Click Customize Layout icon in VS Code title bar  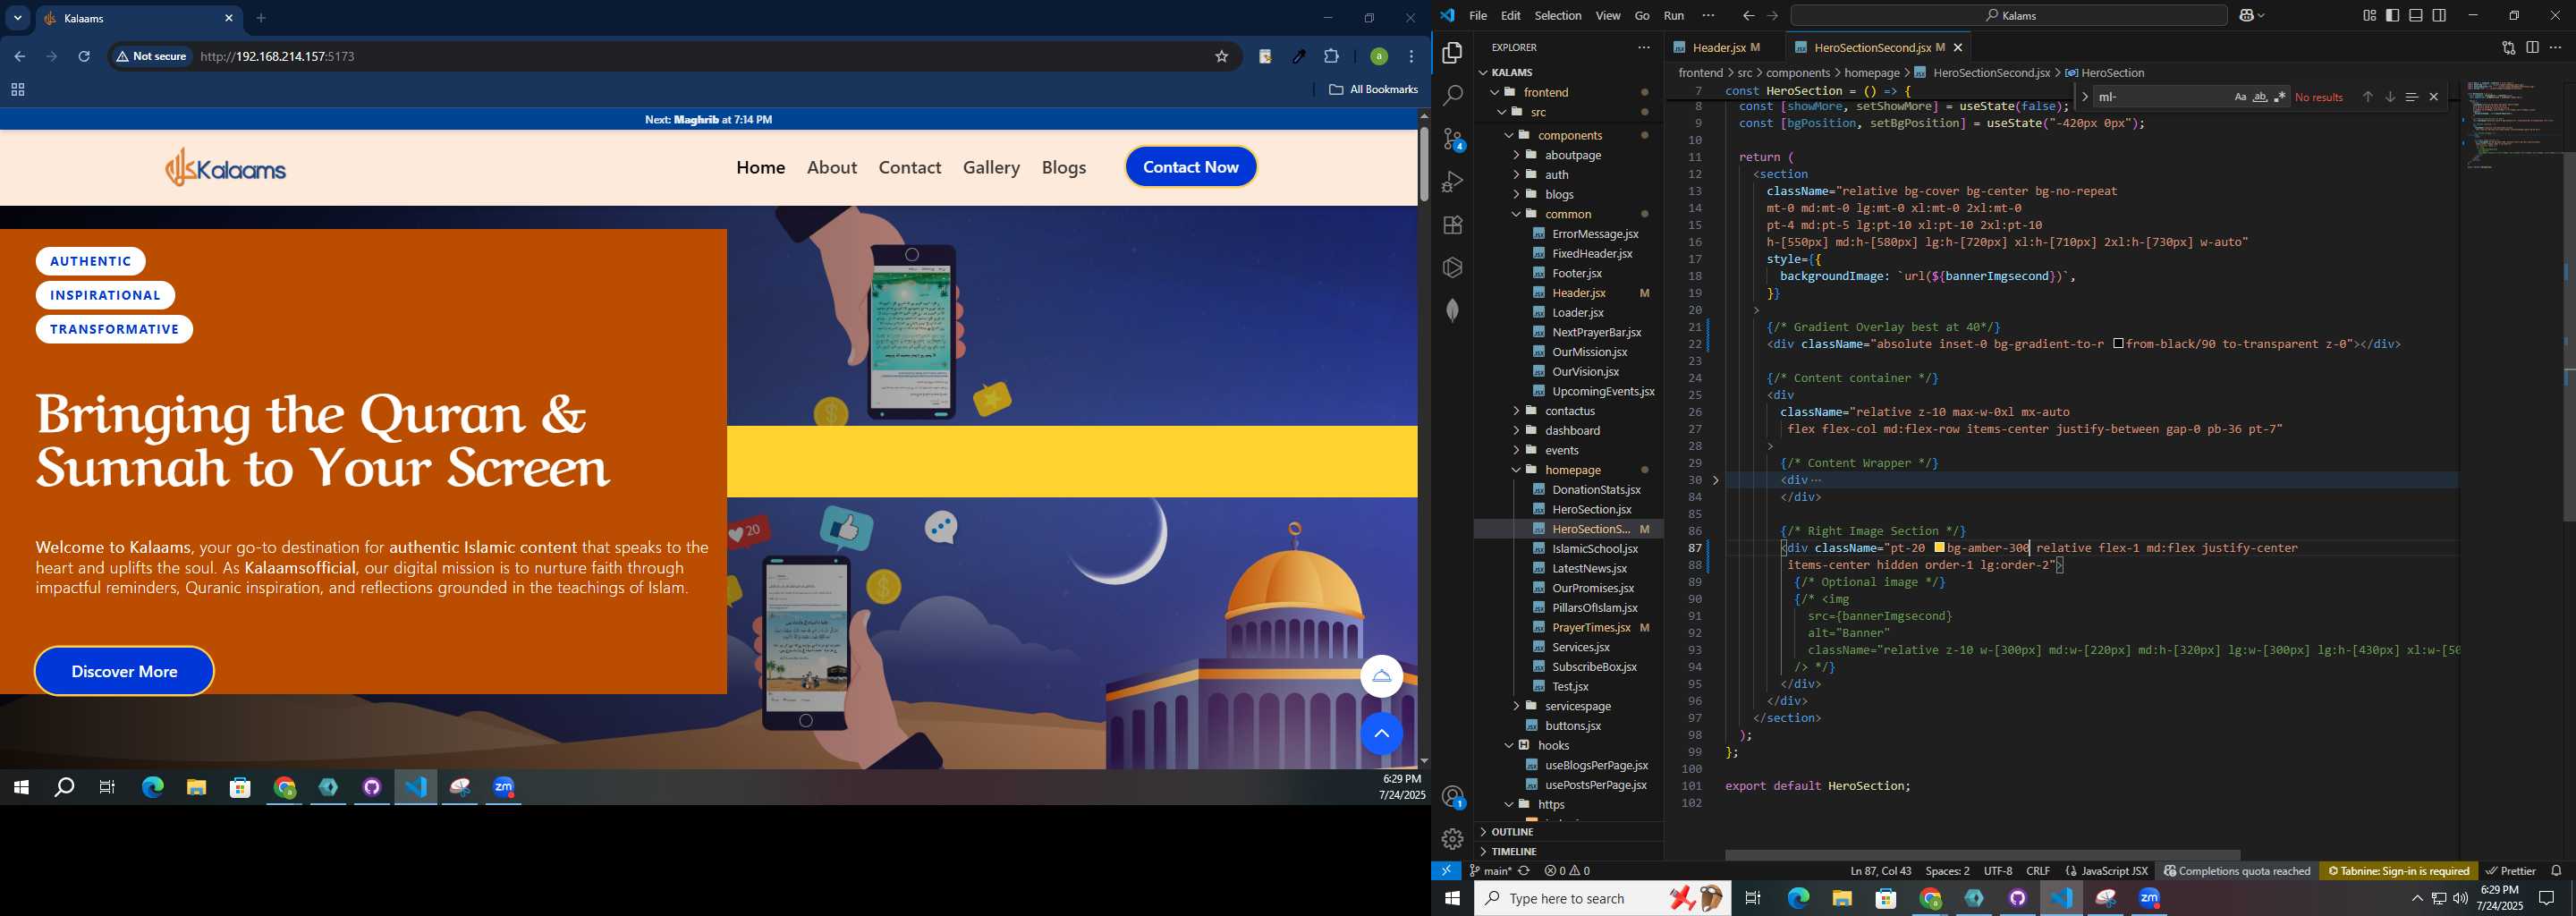coord(2369,16)
